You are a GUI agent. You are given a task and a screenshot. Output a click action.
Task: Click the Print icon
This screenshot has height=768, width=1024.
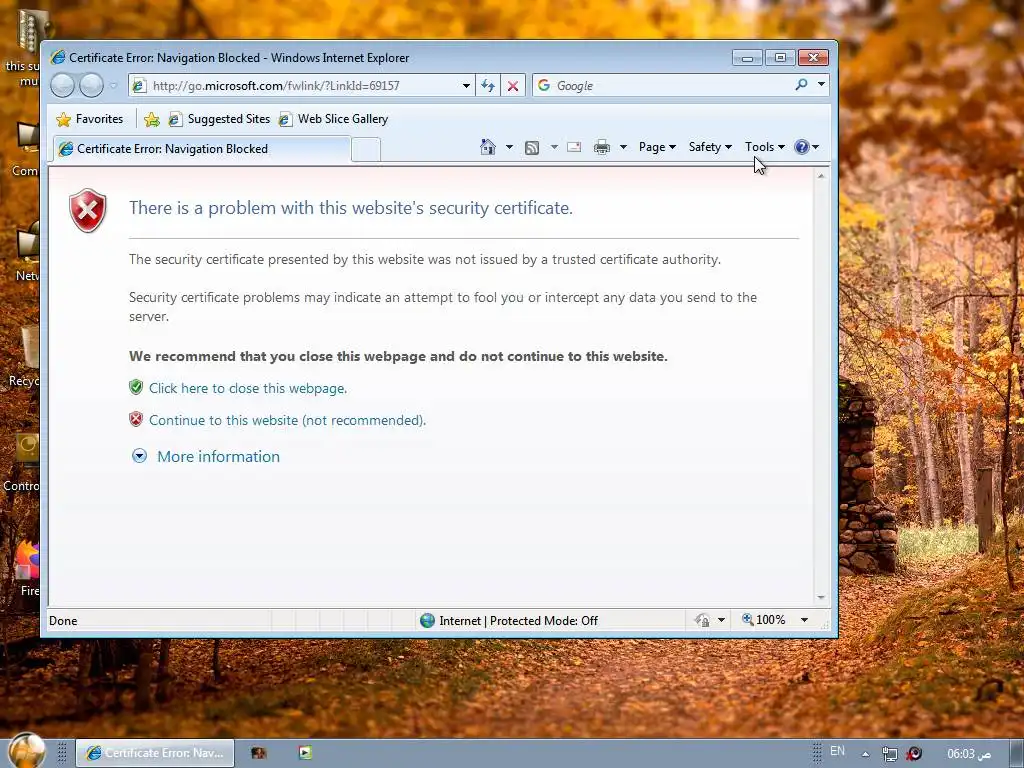point(601,147)
